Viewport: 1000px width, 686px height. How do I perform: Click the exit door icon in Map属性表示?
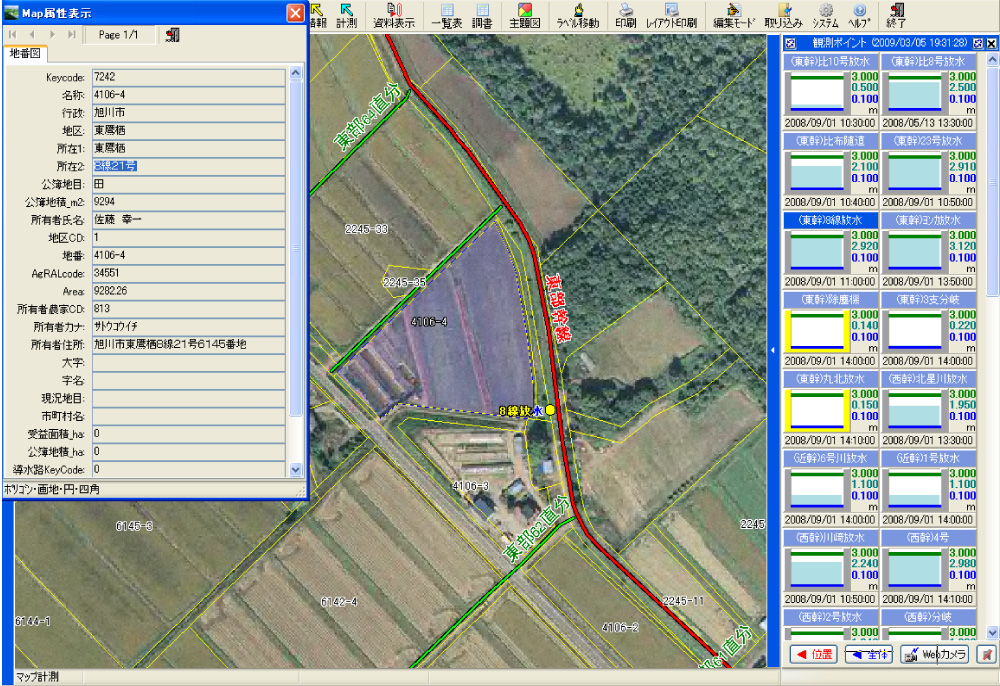173,35
